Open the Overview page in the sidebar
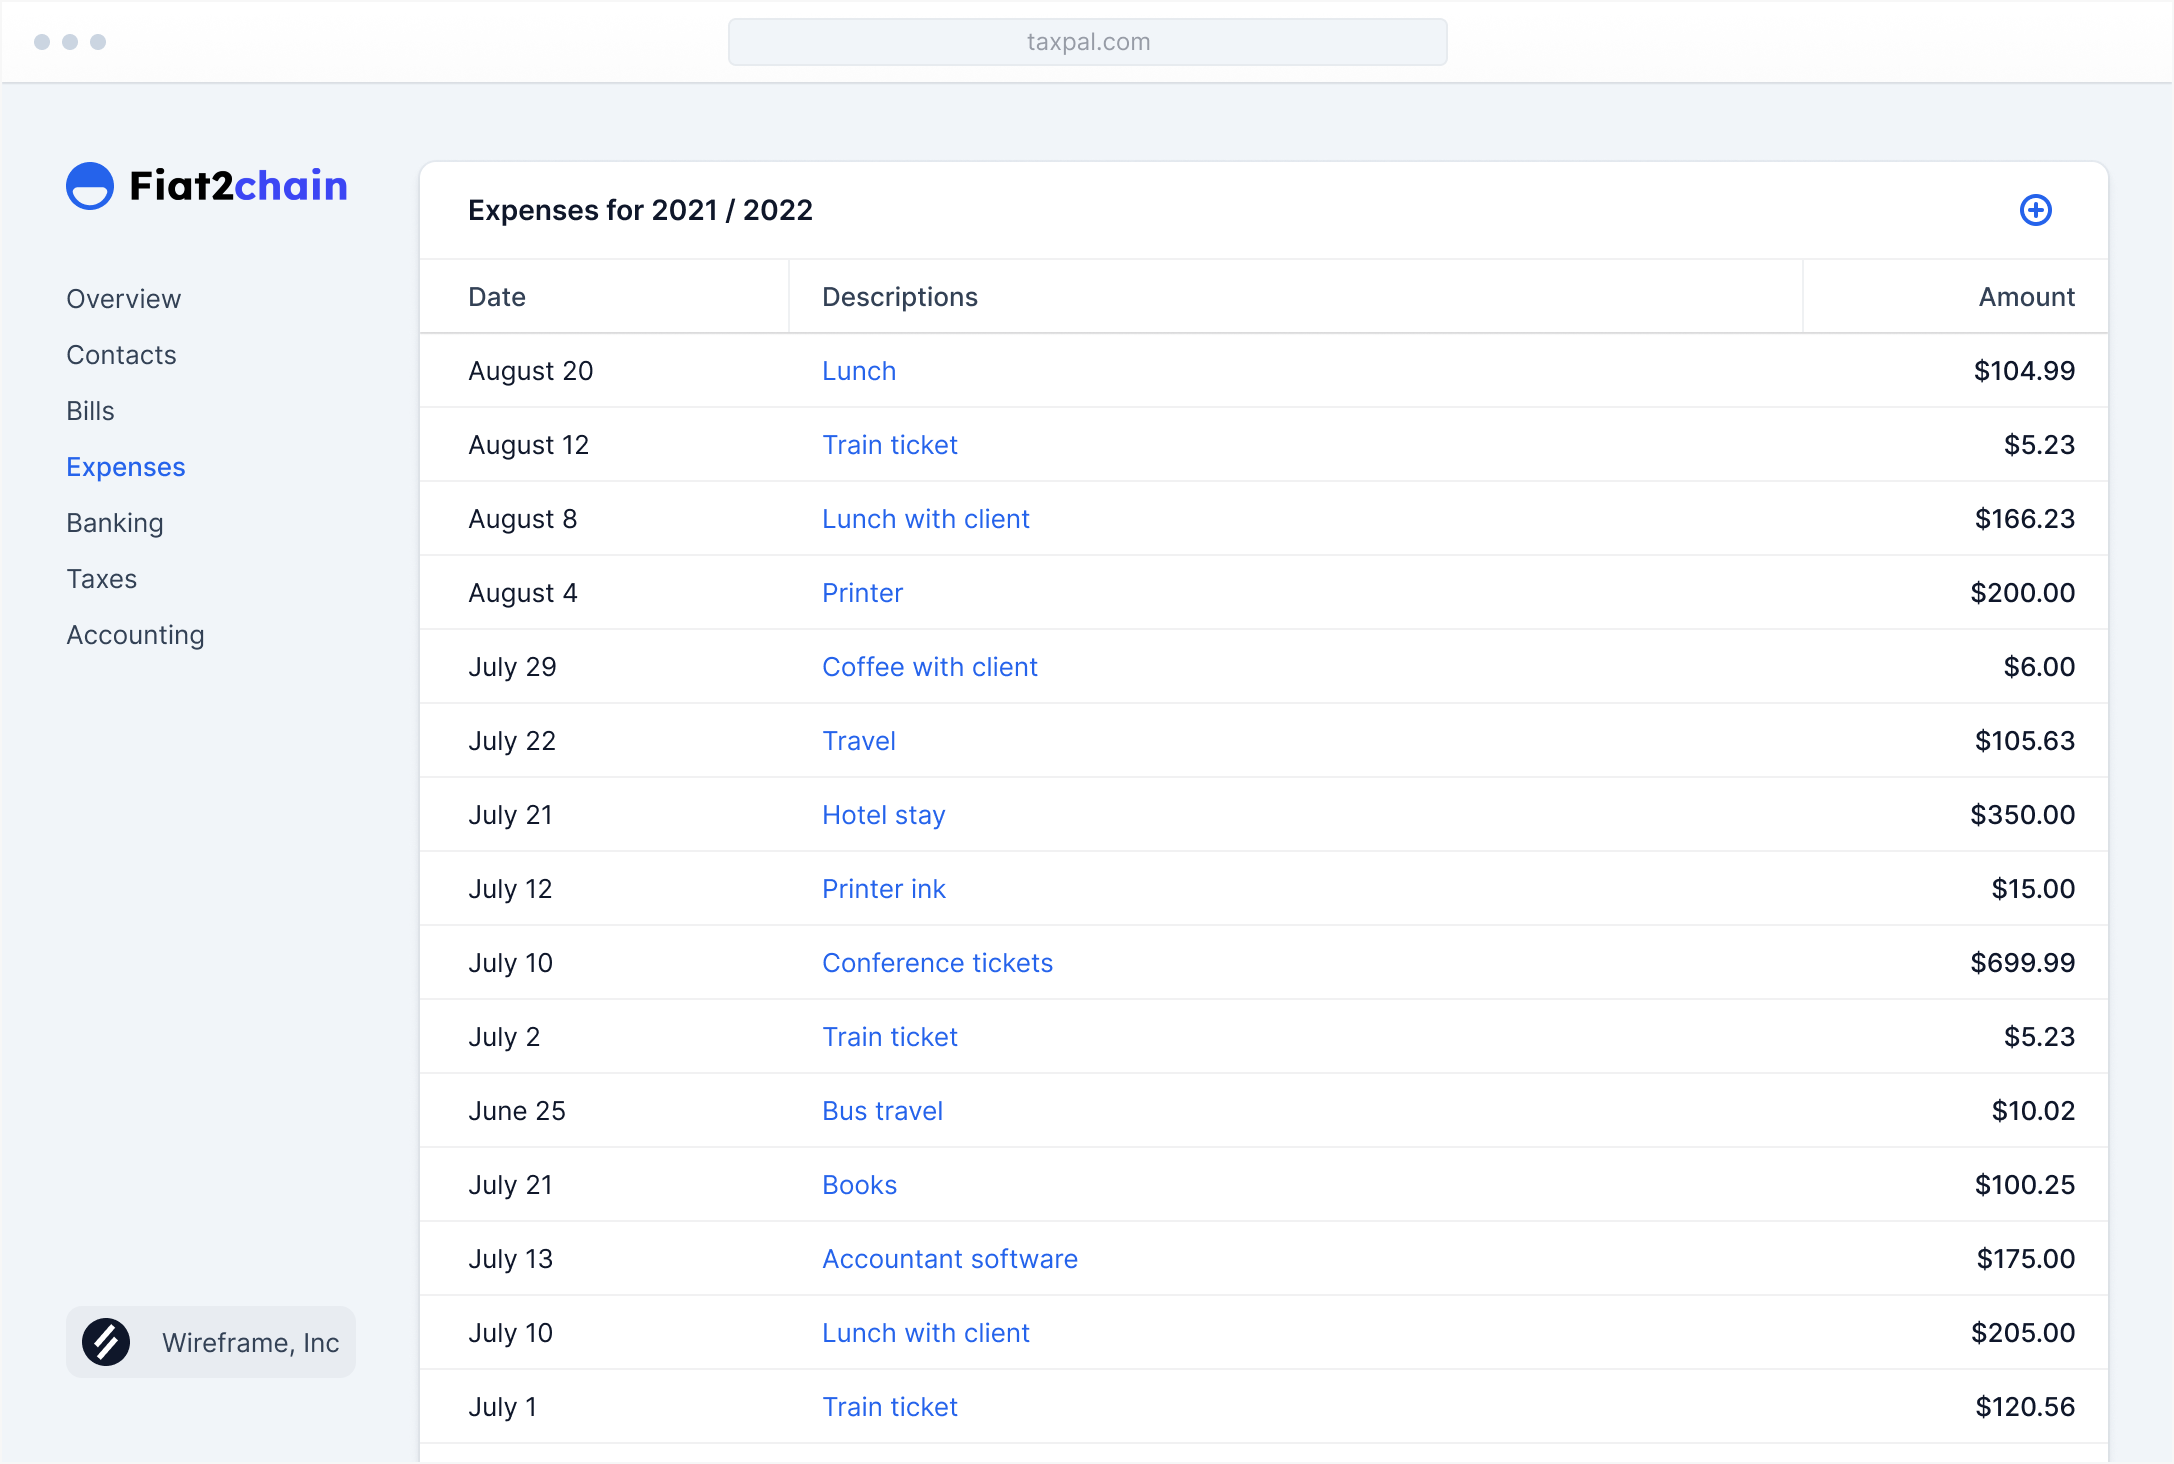The image size is (2174, 1464). 123,299
